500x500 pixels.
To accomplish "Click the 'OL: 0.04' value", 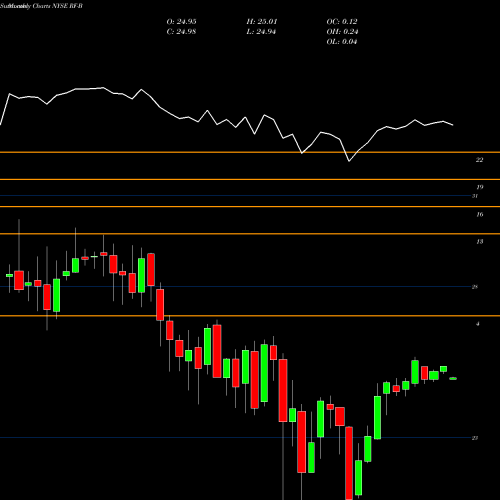I will (342, 42).
